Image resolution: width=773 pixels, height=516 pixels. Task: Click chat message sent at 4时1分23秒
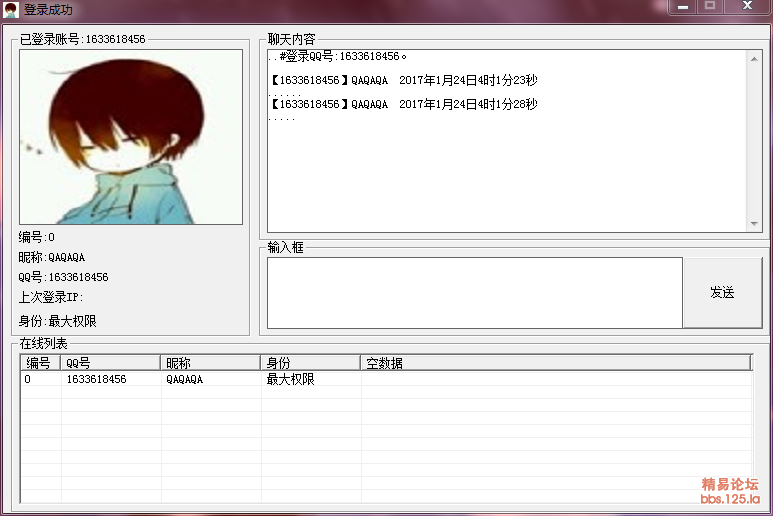click(x=404, y=80)
